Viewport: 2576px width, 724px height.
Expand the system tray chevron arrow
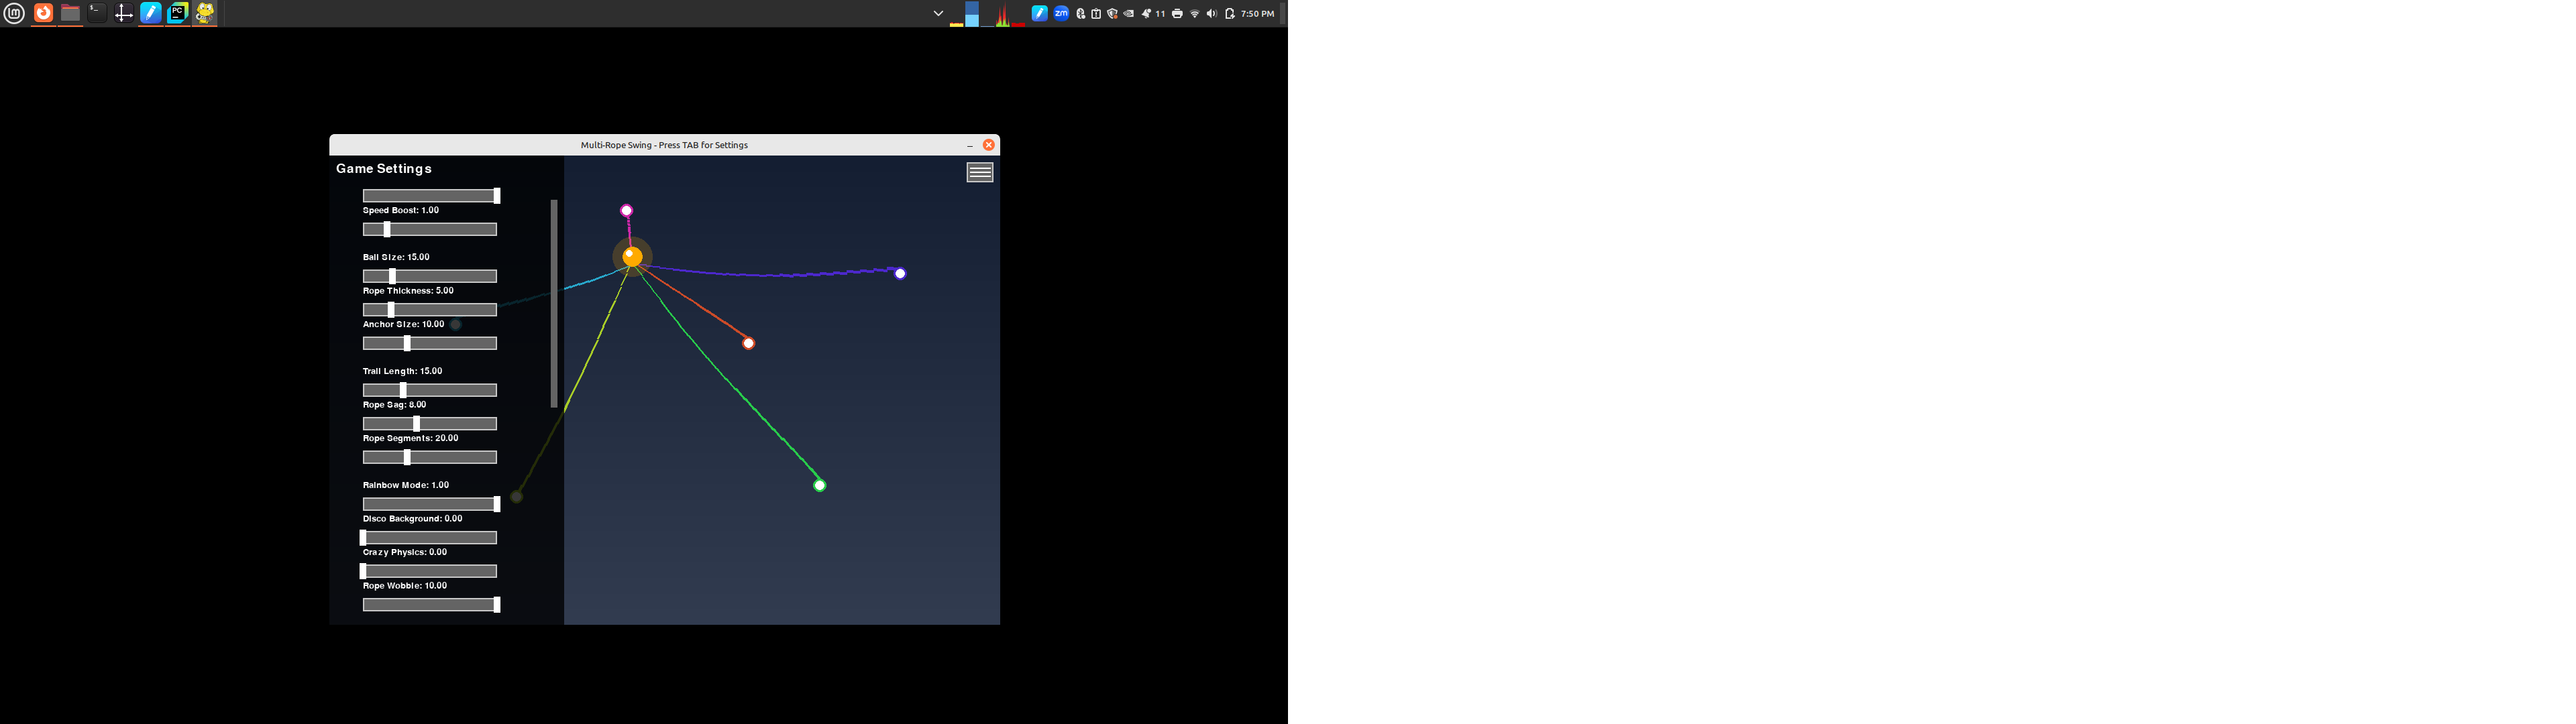point(937,14)
